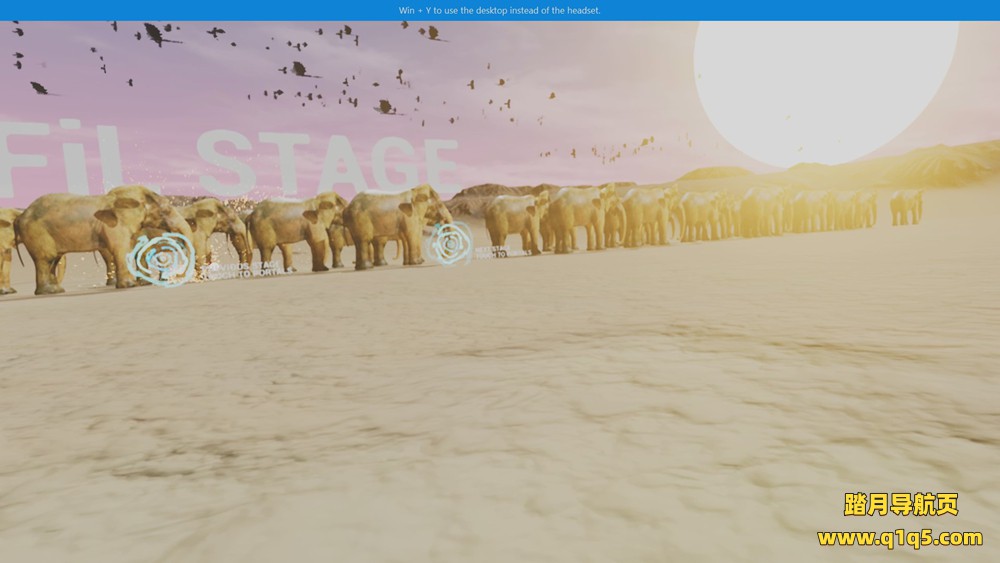The height and width of the screenshot is (563, 1000).
Task: Touch the Previous Stage swirl portal
Action: (x=161, y=259)
